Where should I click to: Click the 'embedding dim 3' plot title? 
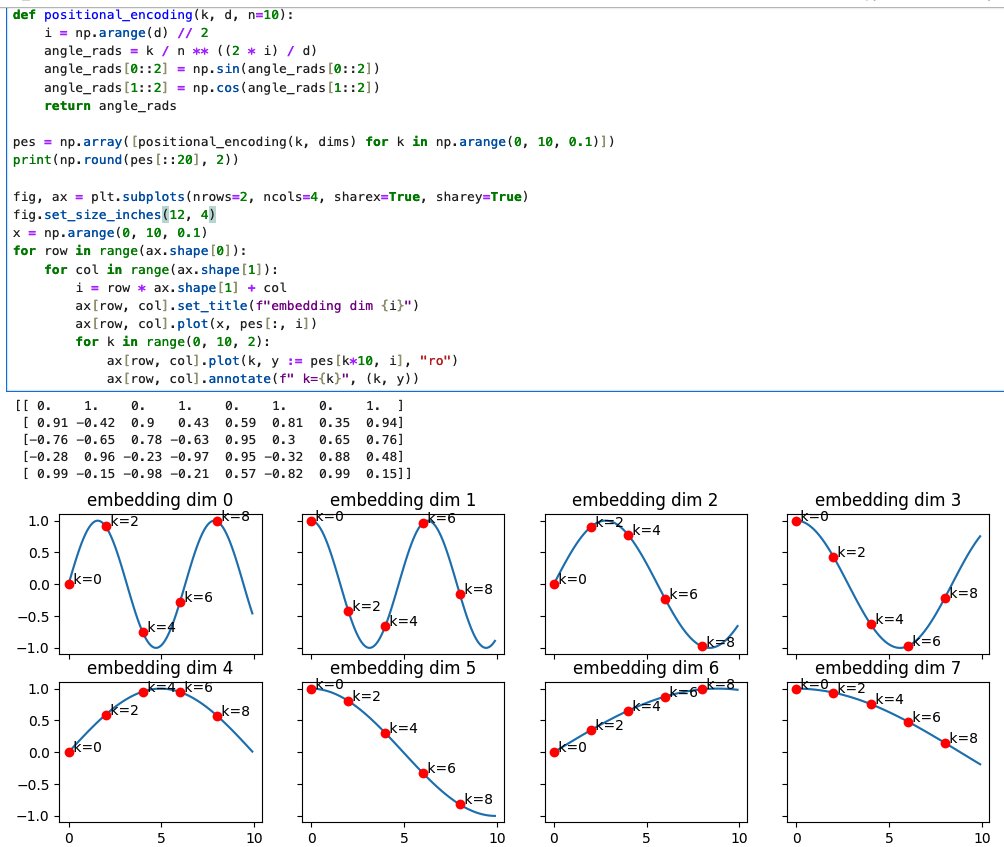[887, 499]
